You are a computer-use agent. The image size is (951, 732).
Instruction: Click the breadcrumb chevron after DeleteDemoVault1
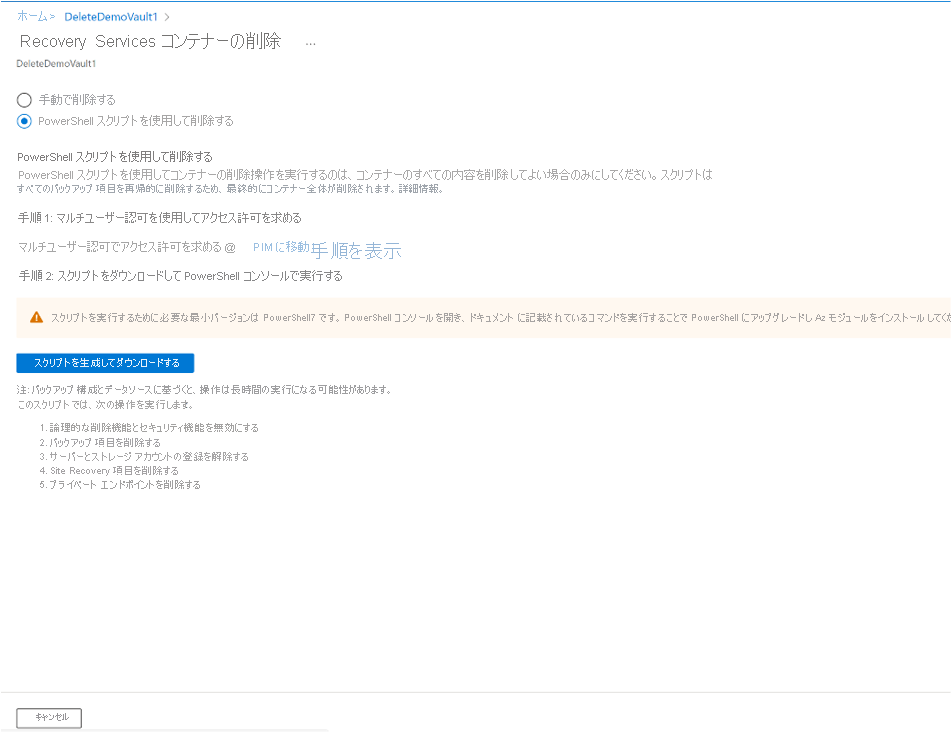pyautogui.click(x=167, y=16)
